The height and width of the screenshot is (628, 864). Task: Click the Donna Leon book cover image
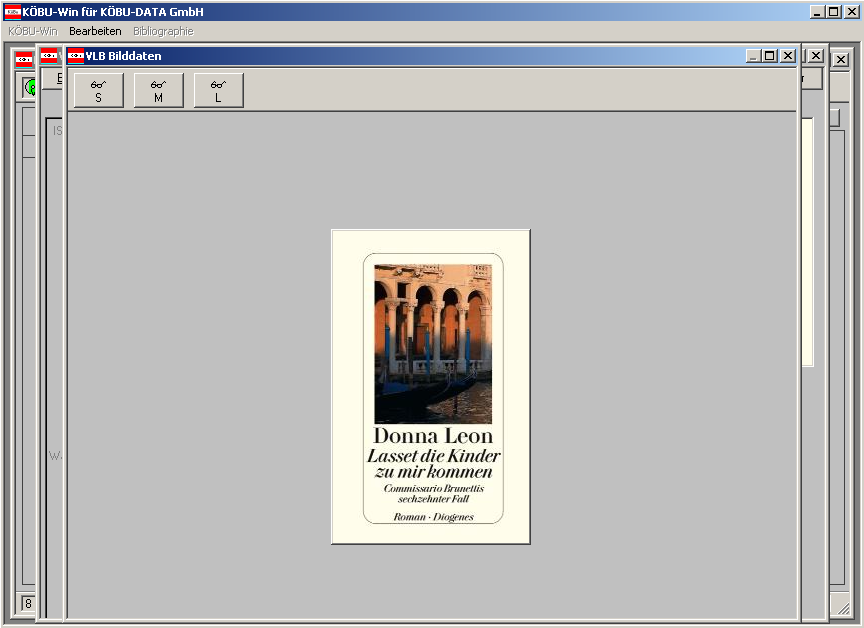tap(431, 387)
